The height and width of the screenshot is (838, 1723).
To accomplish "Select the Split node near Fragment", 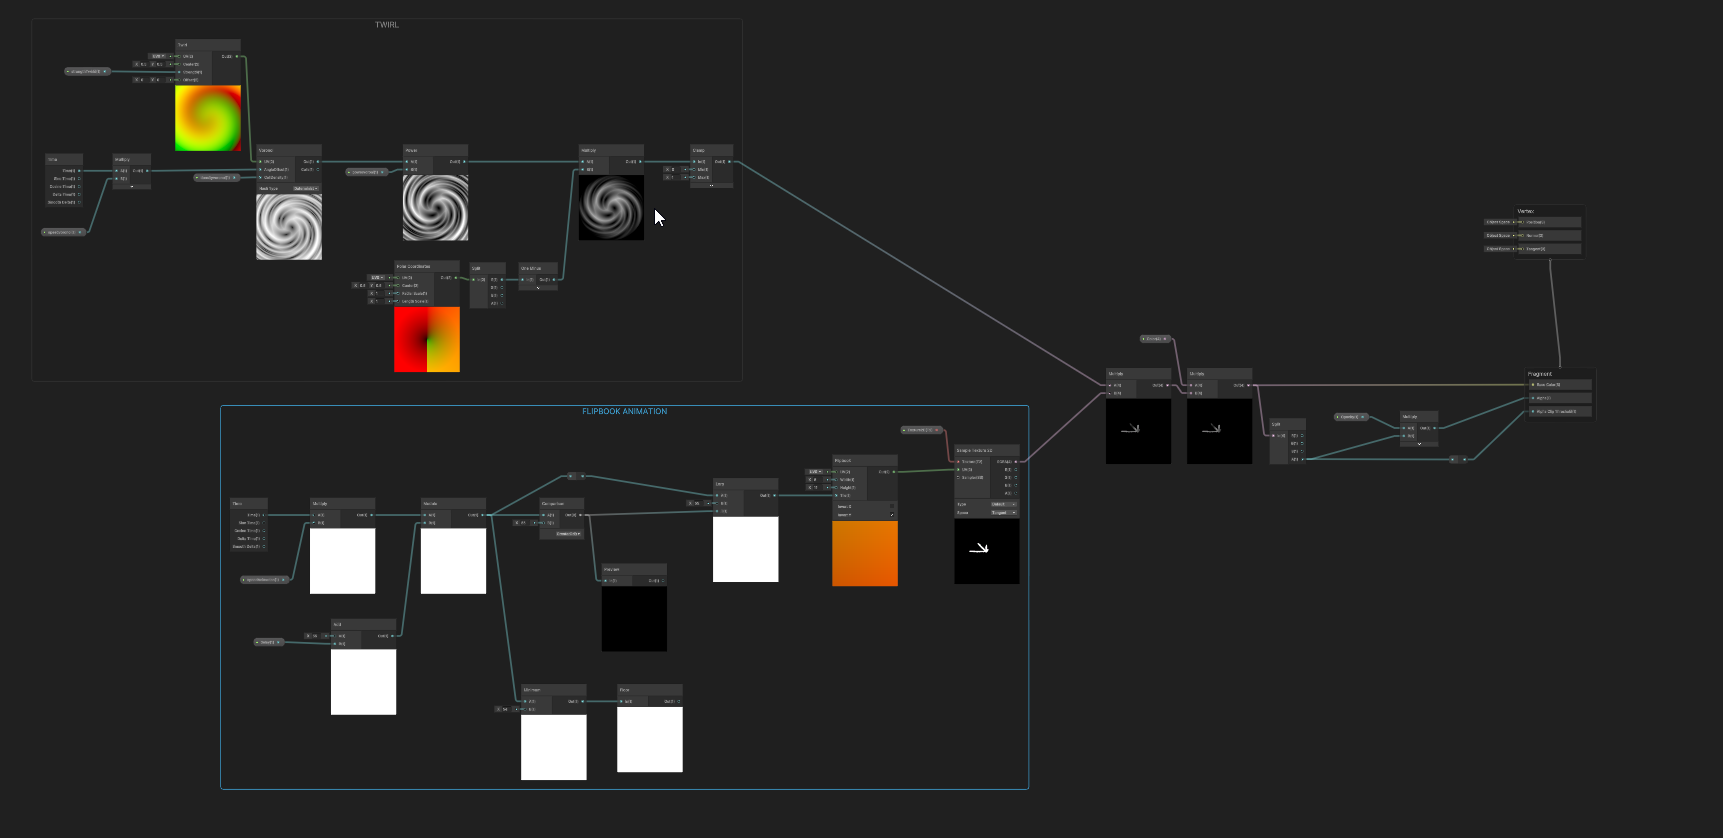I will (1288, 441).
